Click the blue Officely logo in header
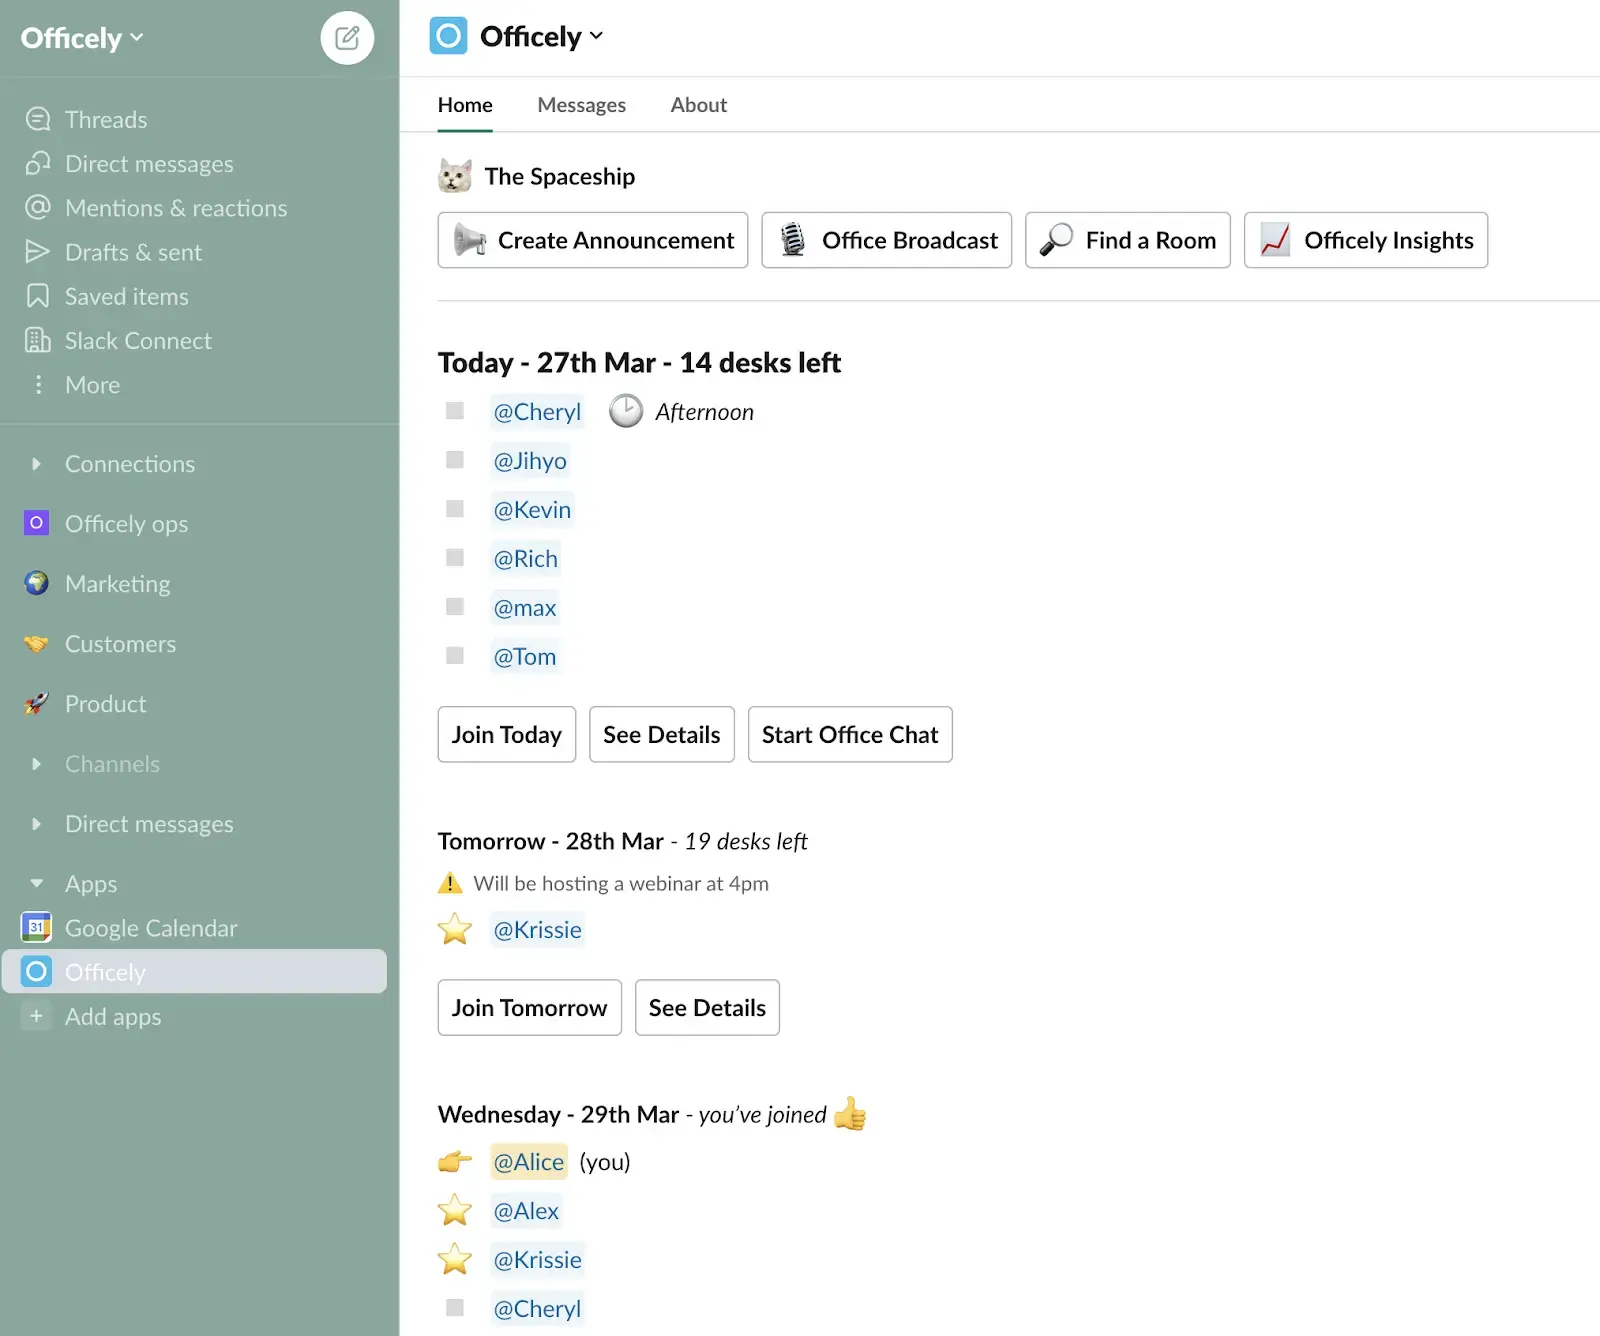 coord(448,36)
